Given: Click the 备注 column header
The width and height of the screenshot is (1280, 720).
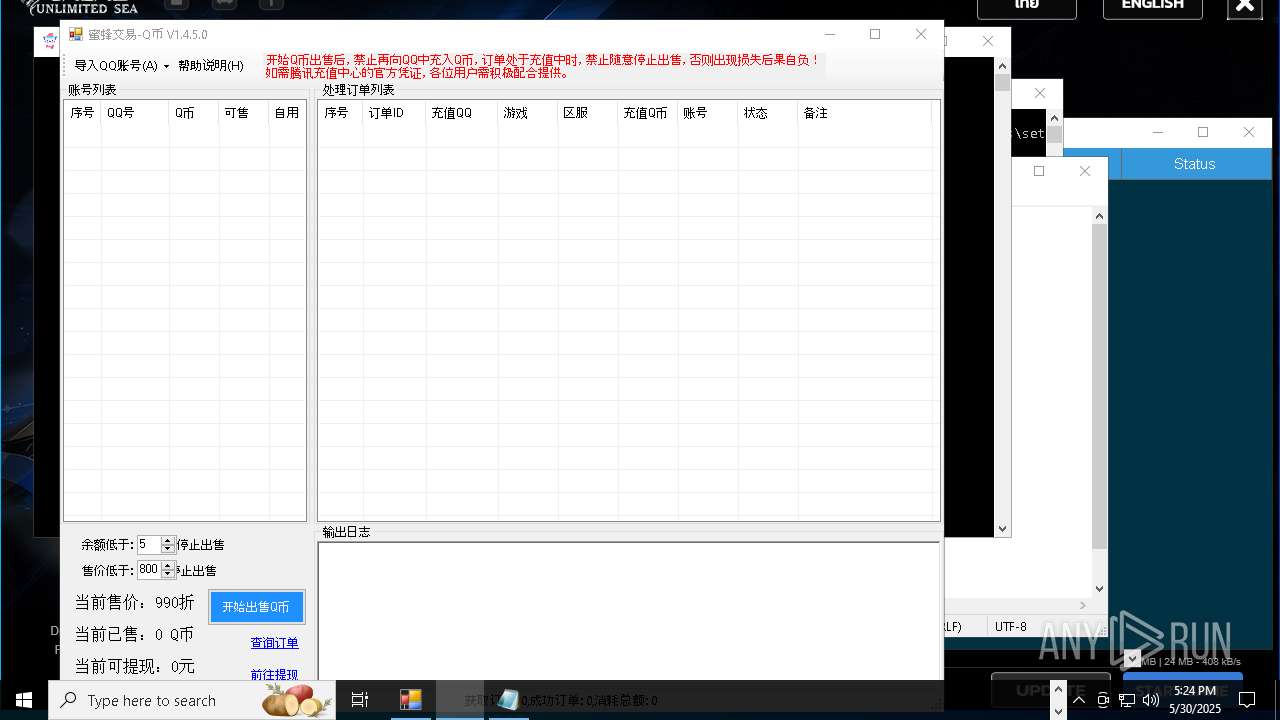Looking at the screenshot, I should (x=864, y=113).
